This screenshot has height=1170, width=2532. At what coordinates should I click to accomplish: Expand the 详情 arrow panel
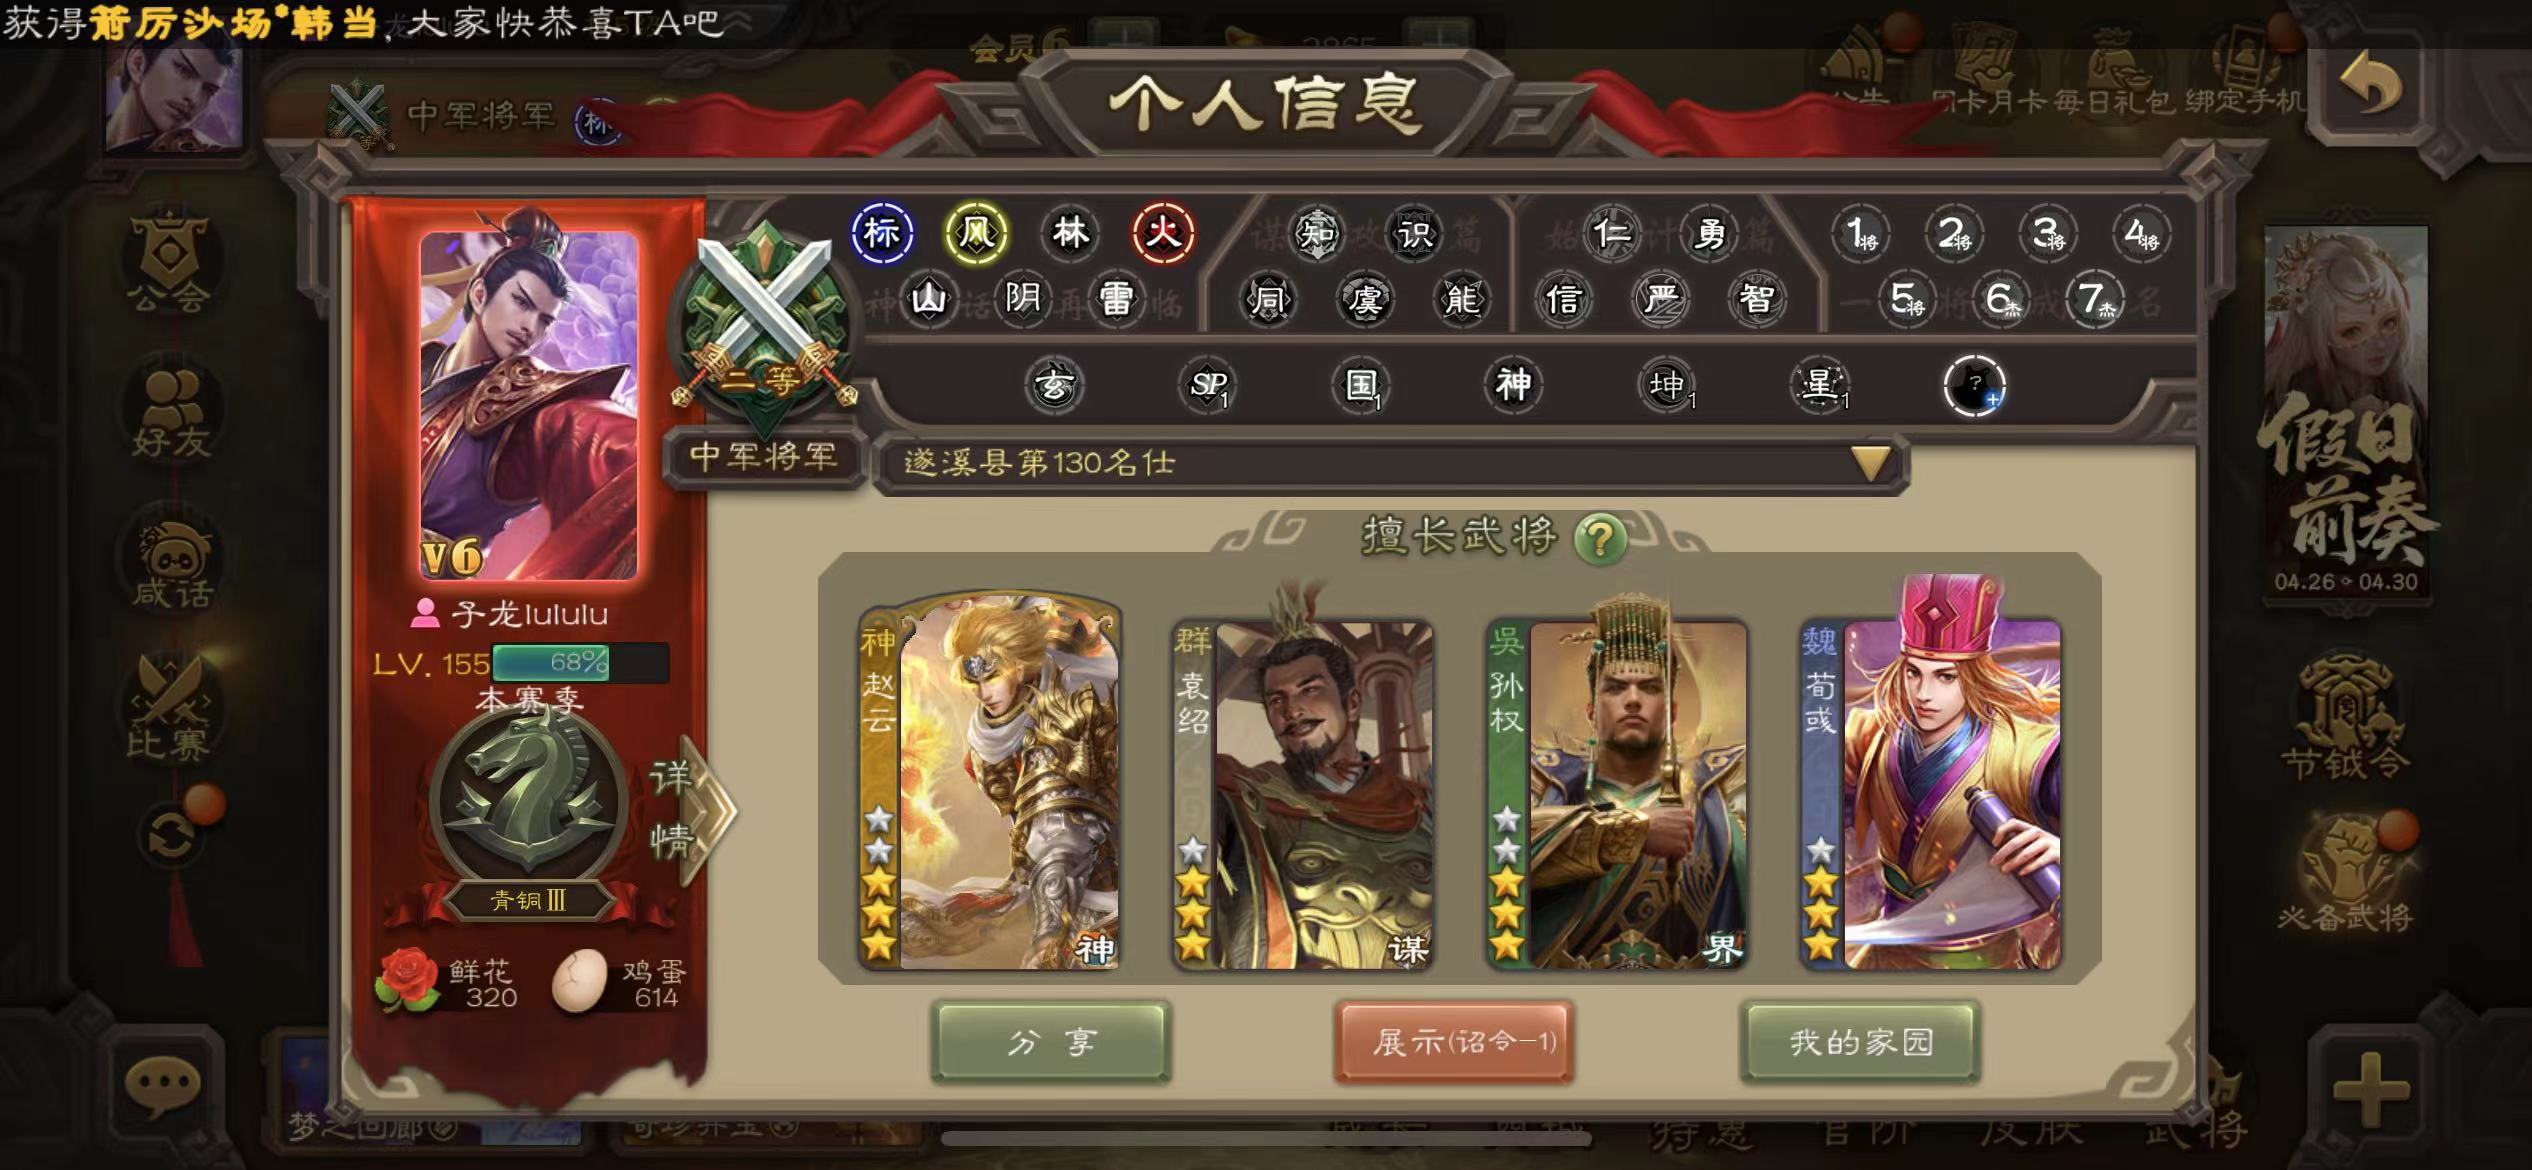coord(692,810)
